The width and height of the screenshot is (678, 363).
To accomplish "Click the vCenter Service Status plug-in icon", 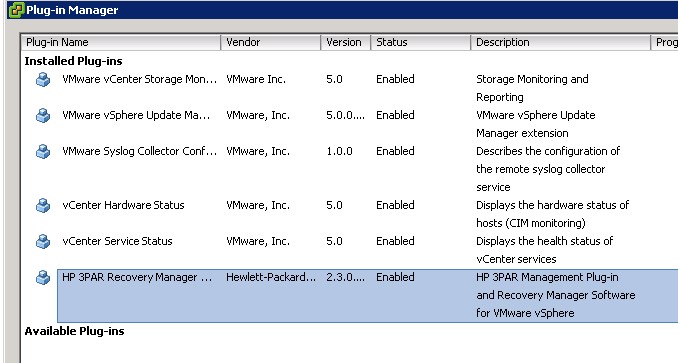I will [x=43, y=241].
